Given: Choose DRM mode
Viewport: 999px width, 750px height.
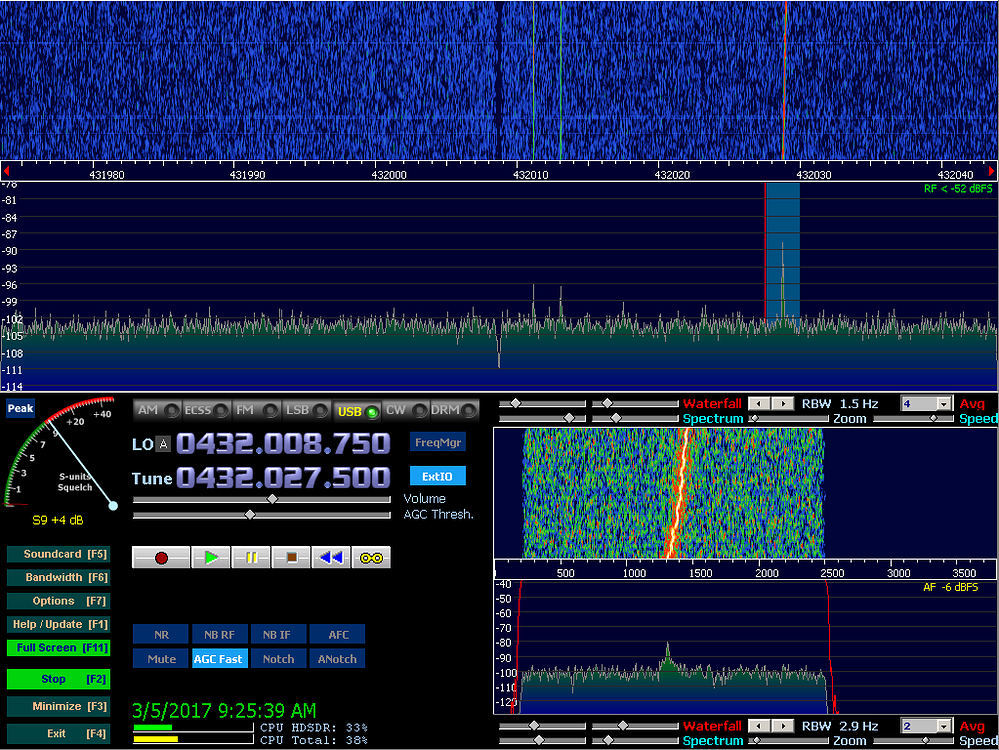Looking at the screenshot, I should point(454,410).
